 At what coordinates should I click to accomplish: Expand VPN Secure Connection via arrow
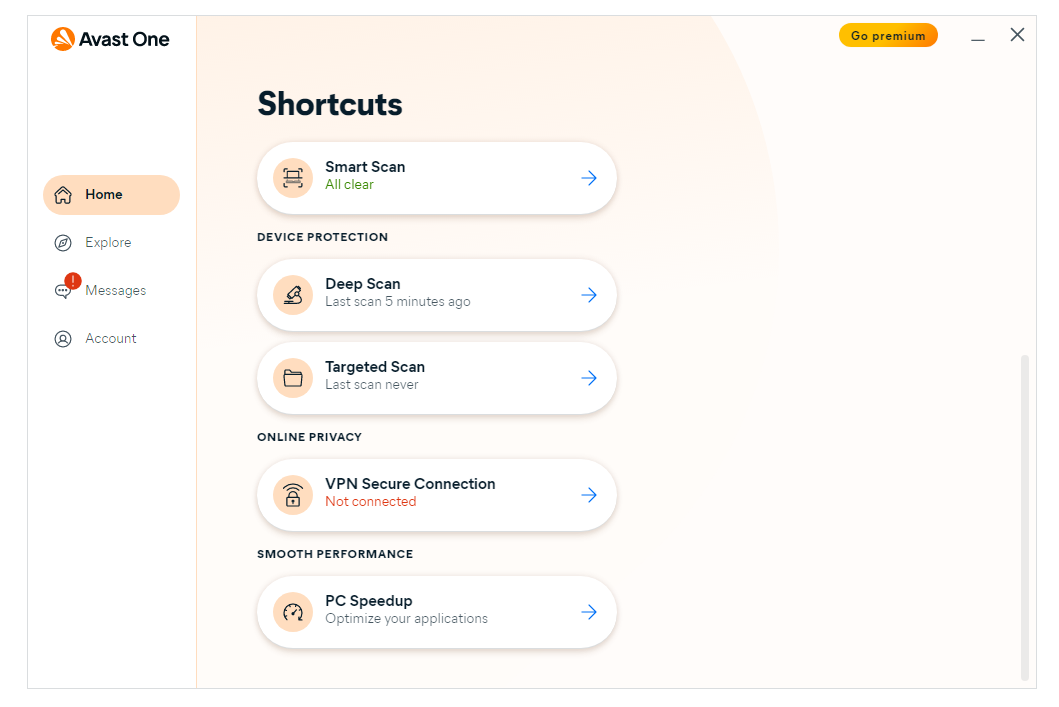[x=589, y=495]
